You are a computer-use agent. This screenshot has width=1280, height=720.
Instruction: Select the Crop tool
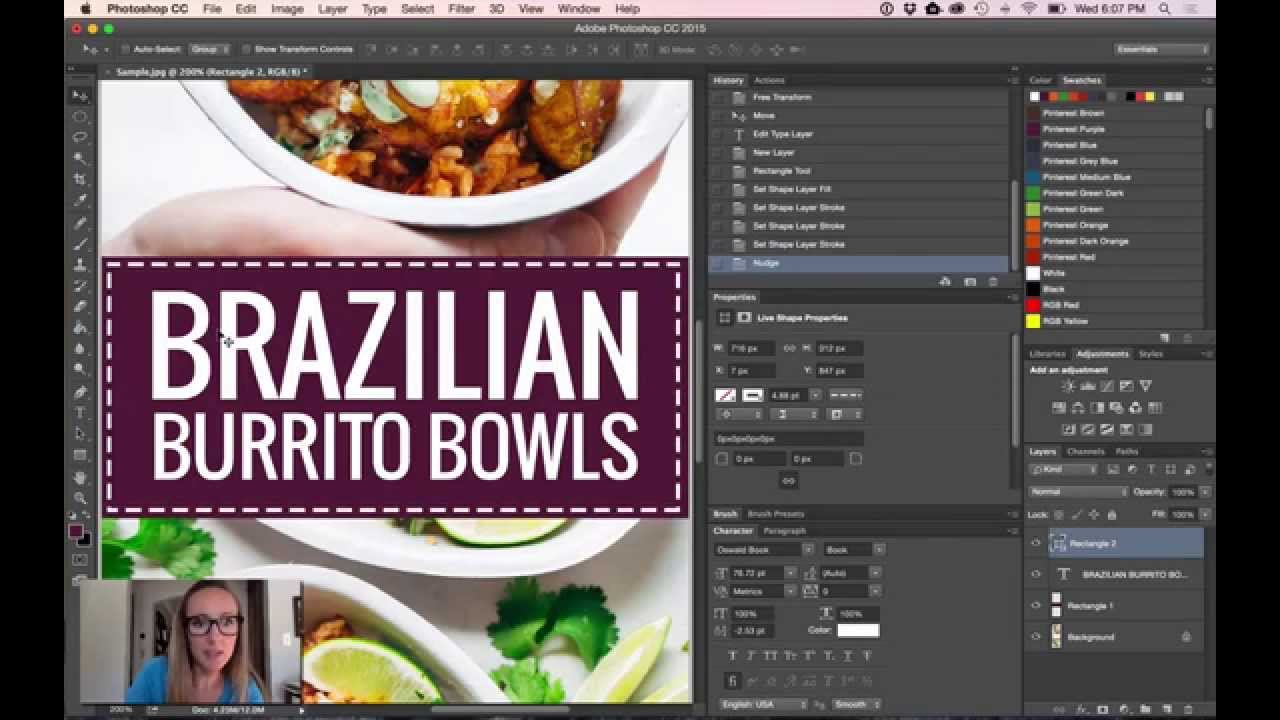coord(79,179)
